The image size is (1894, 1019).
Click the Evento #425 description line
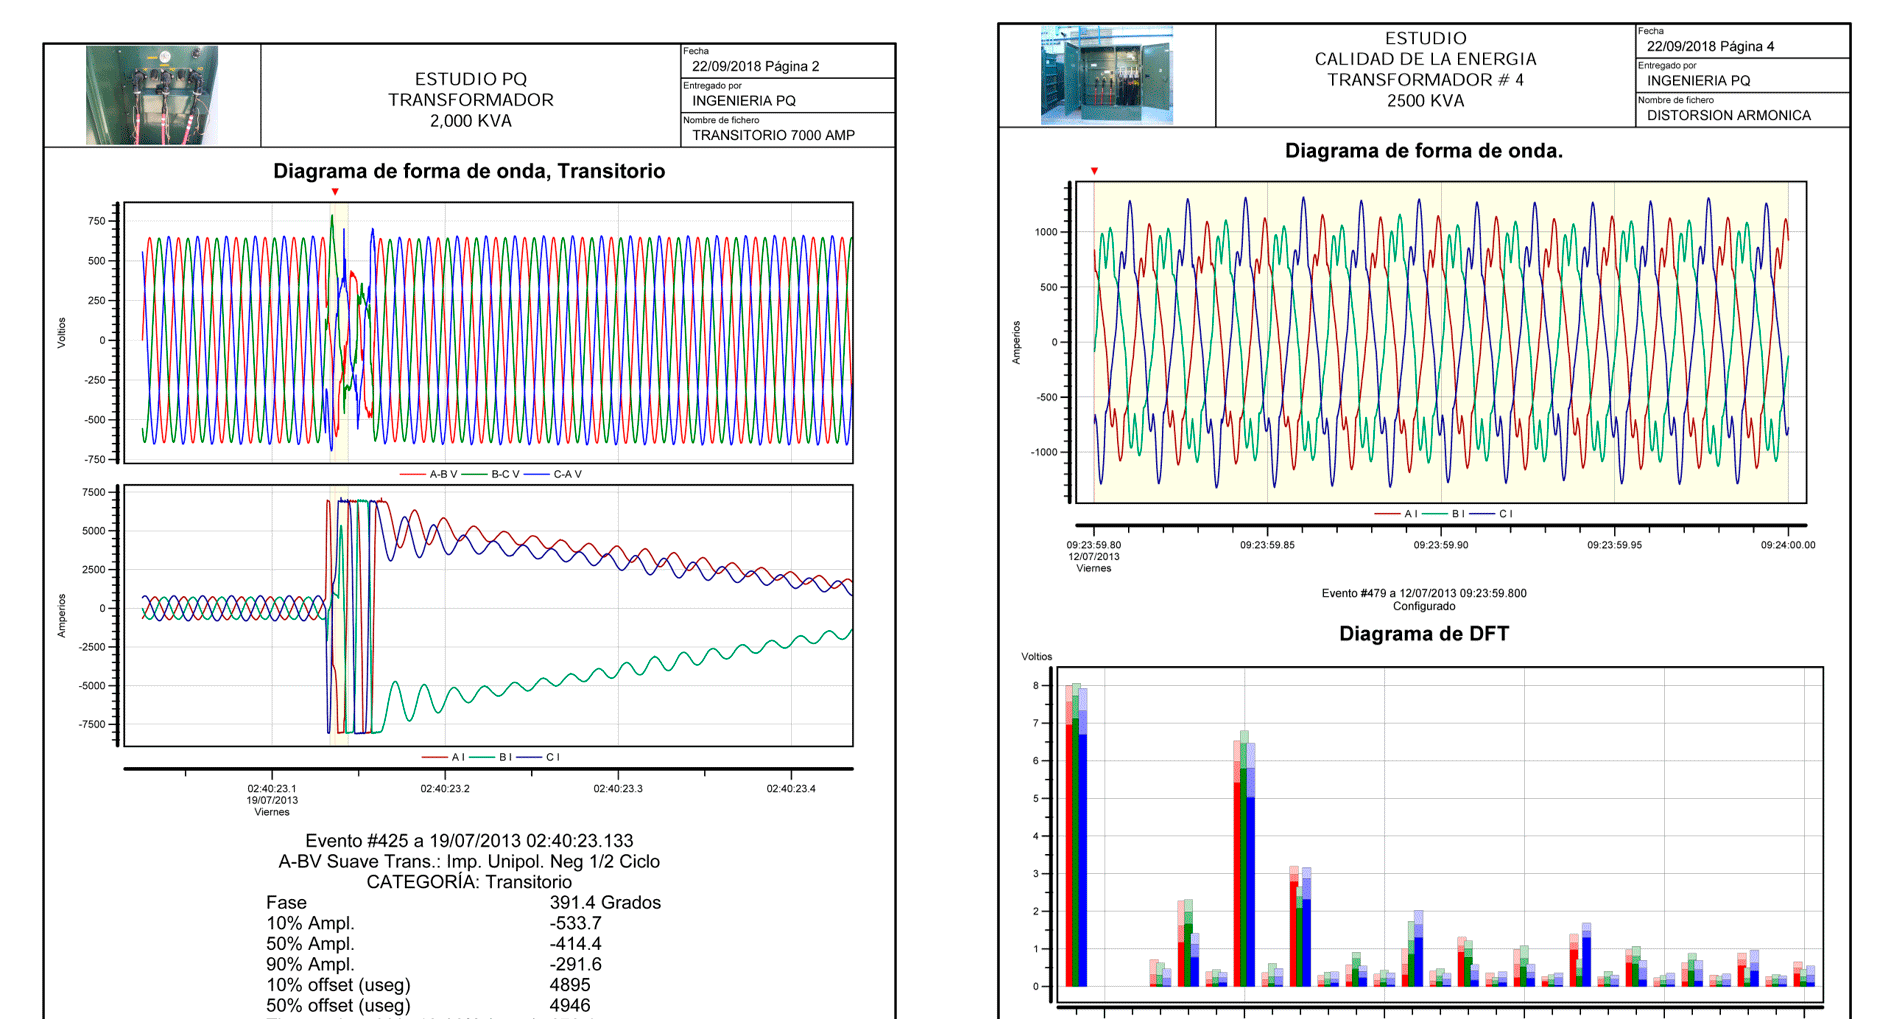(x=469, y=841)
